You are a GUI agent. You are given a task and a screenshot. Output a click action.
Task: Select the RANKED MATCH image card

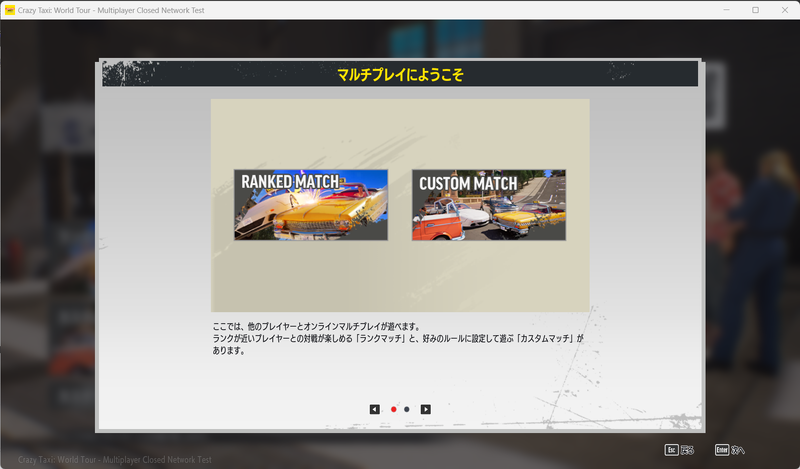point(311,205)
